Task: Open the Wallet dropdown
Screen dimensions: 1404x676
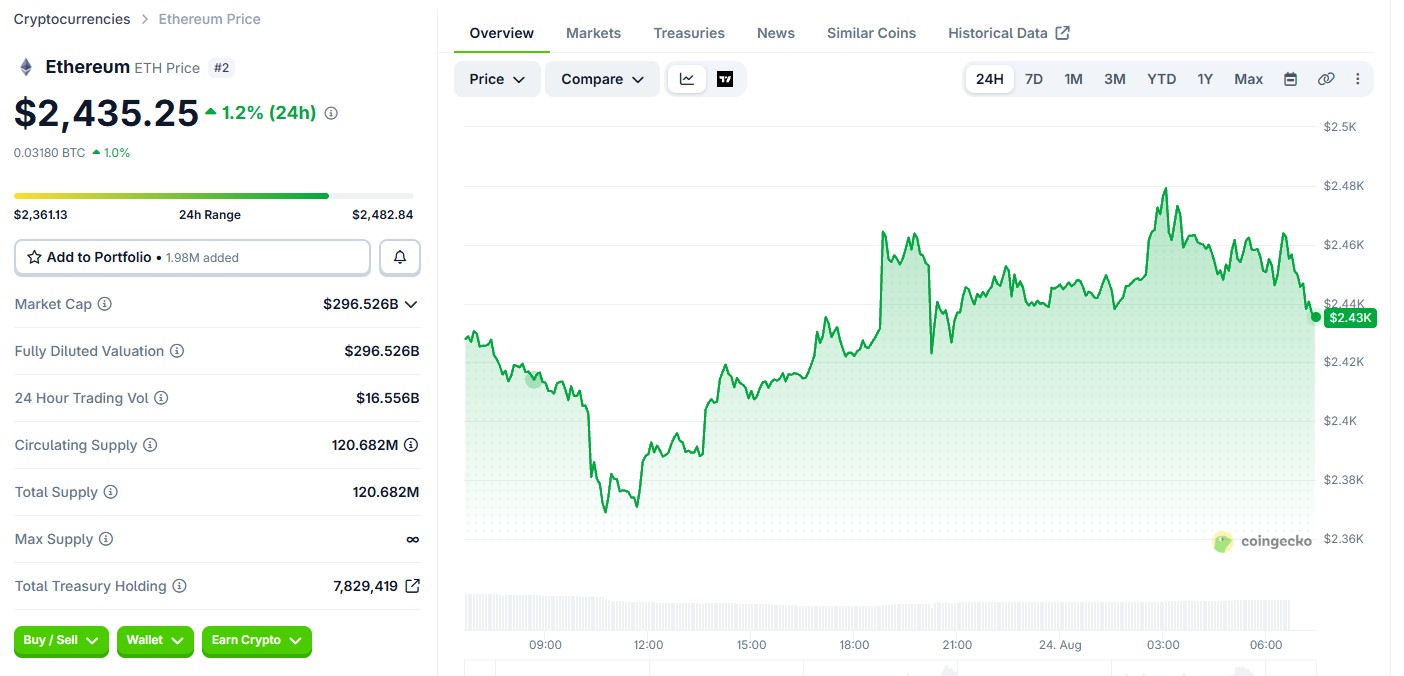Action: tap(155, 640)
